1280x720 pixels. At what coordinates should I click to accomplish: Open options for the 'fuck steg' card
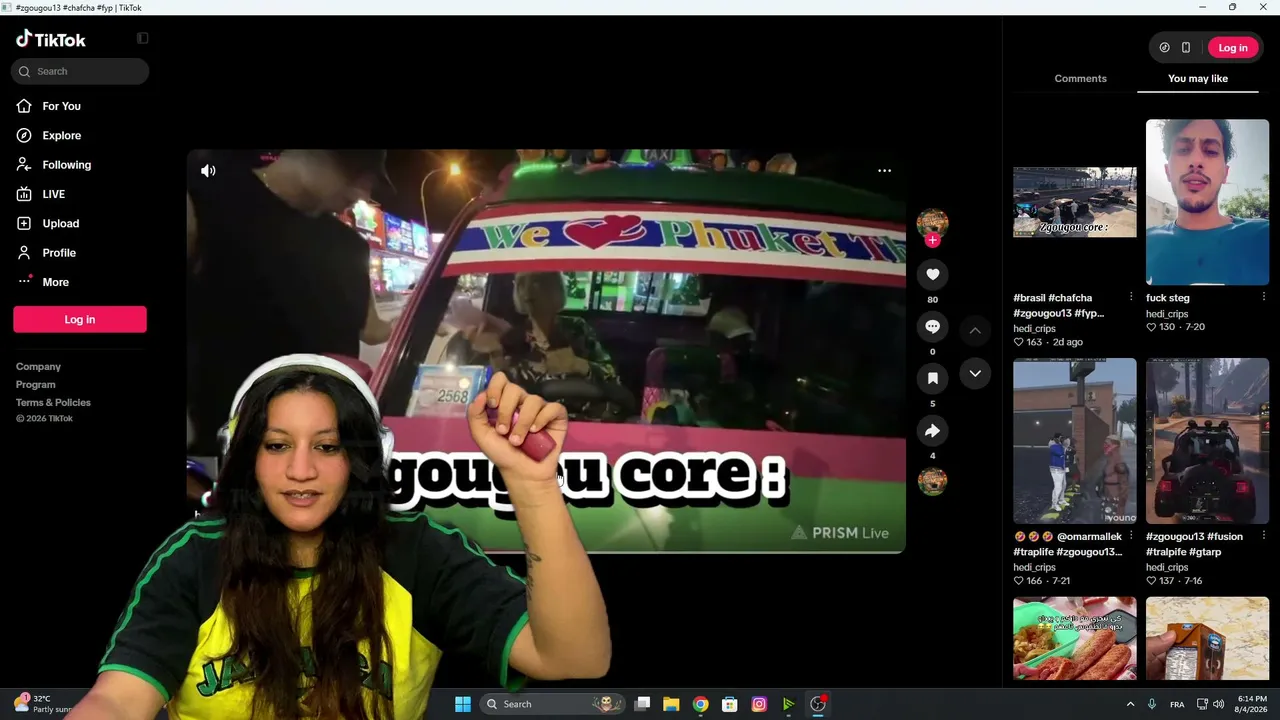tap(1264, 297)
